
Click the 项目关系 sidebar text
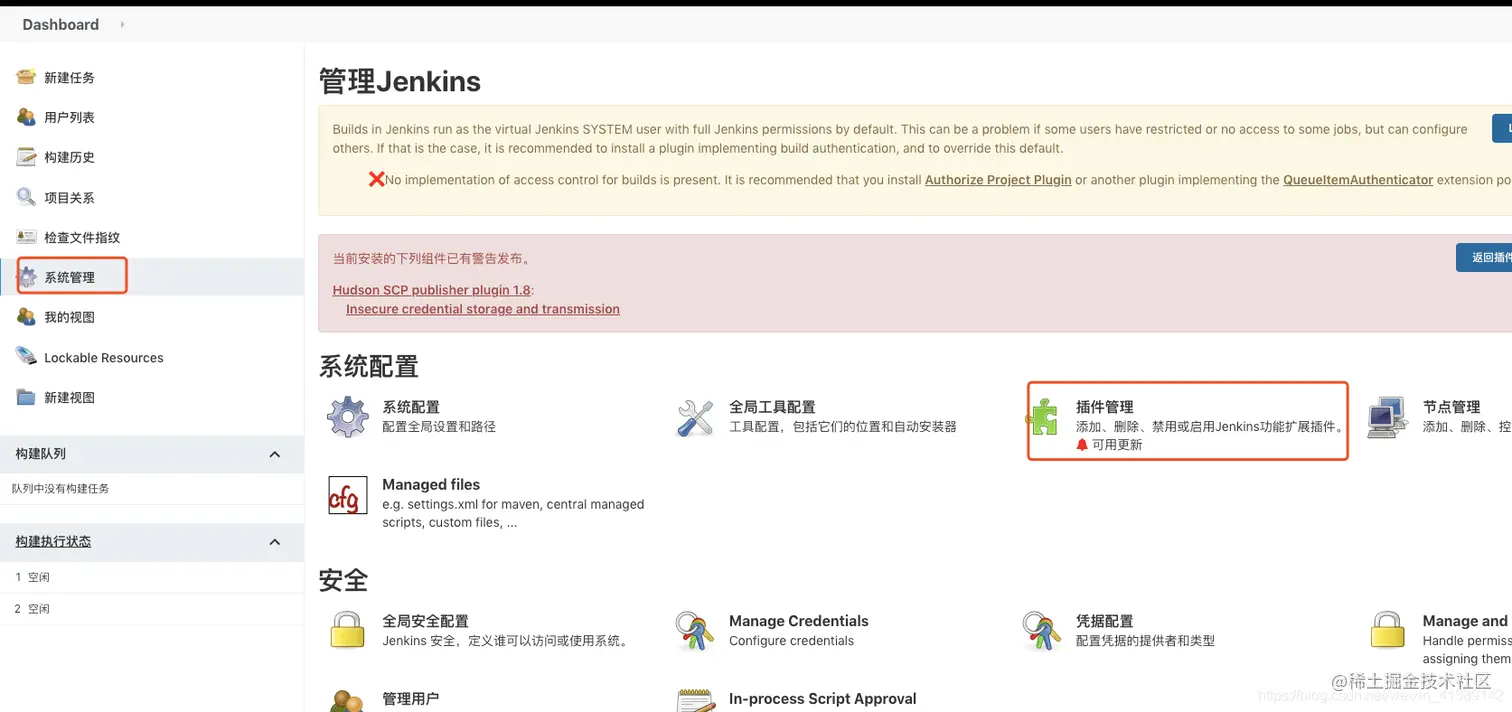[69, 197]
